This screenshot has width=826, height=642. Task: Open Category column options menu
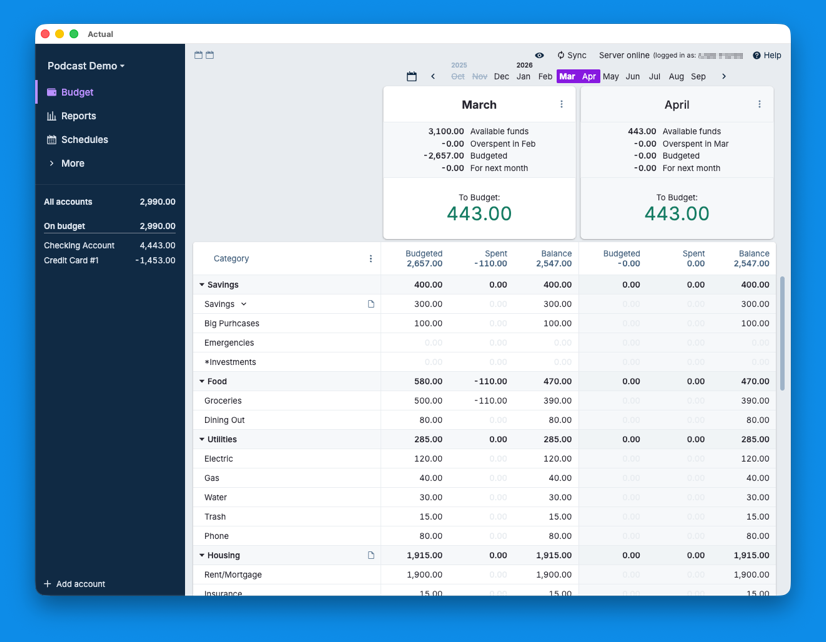pyautogui.click(x=370, y=259)
